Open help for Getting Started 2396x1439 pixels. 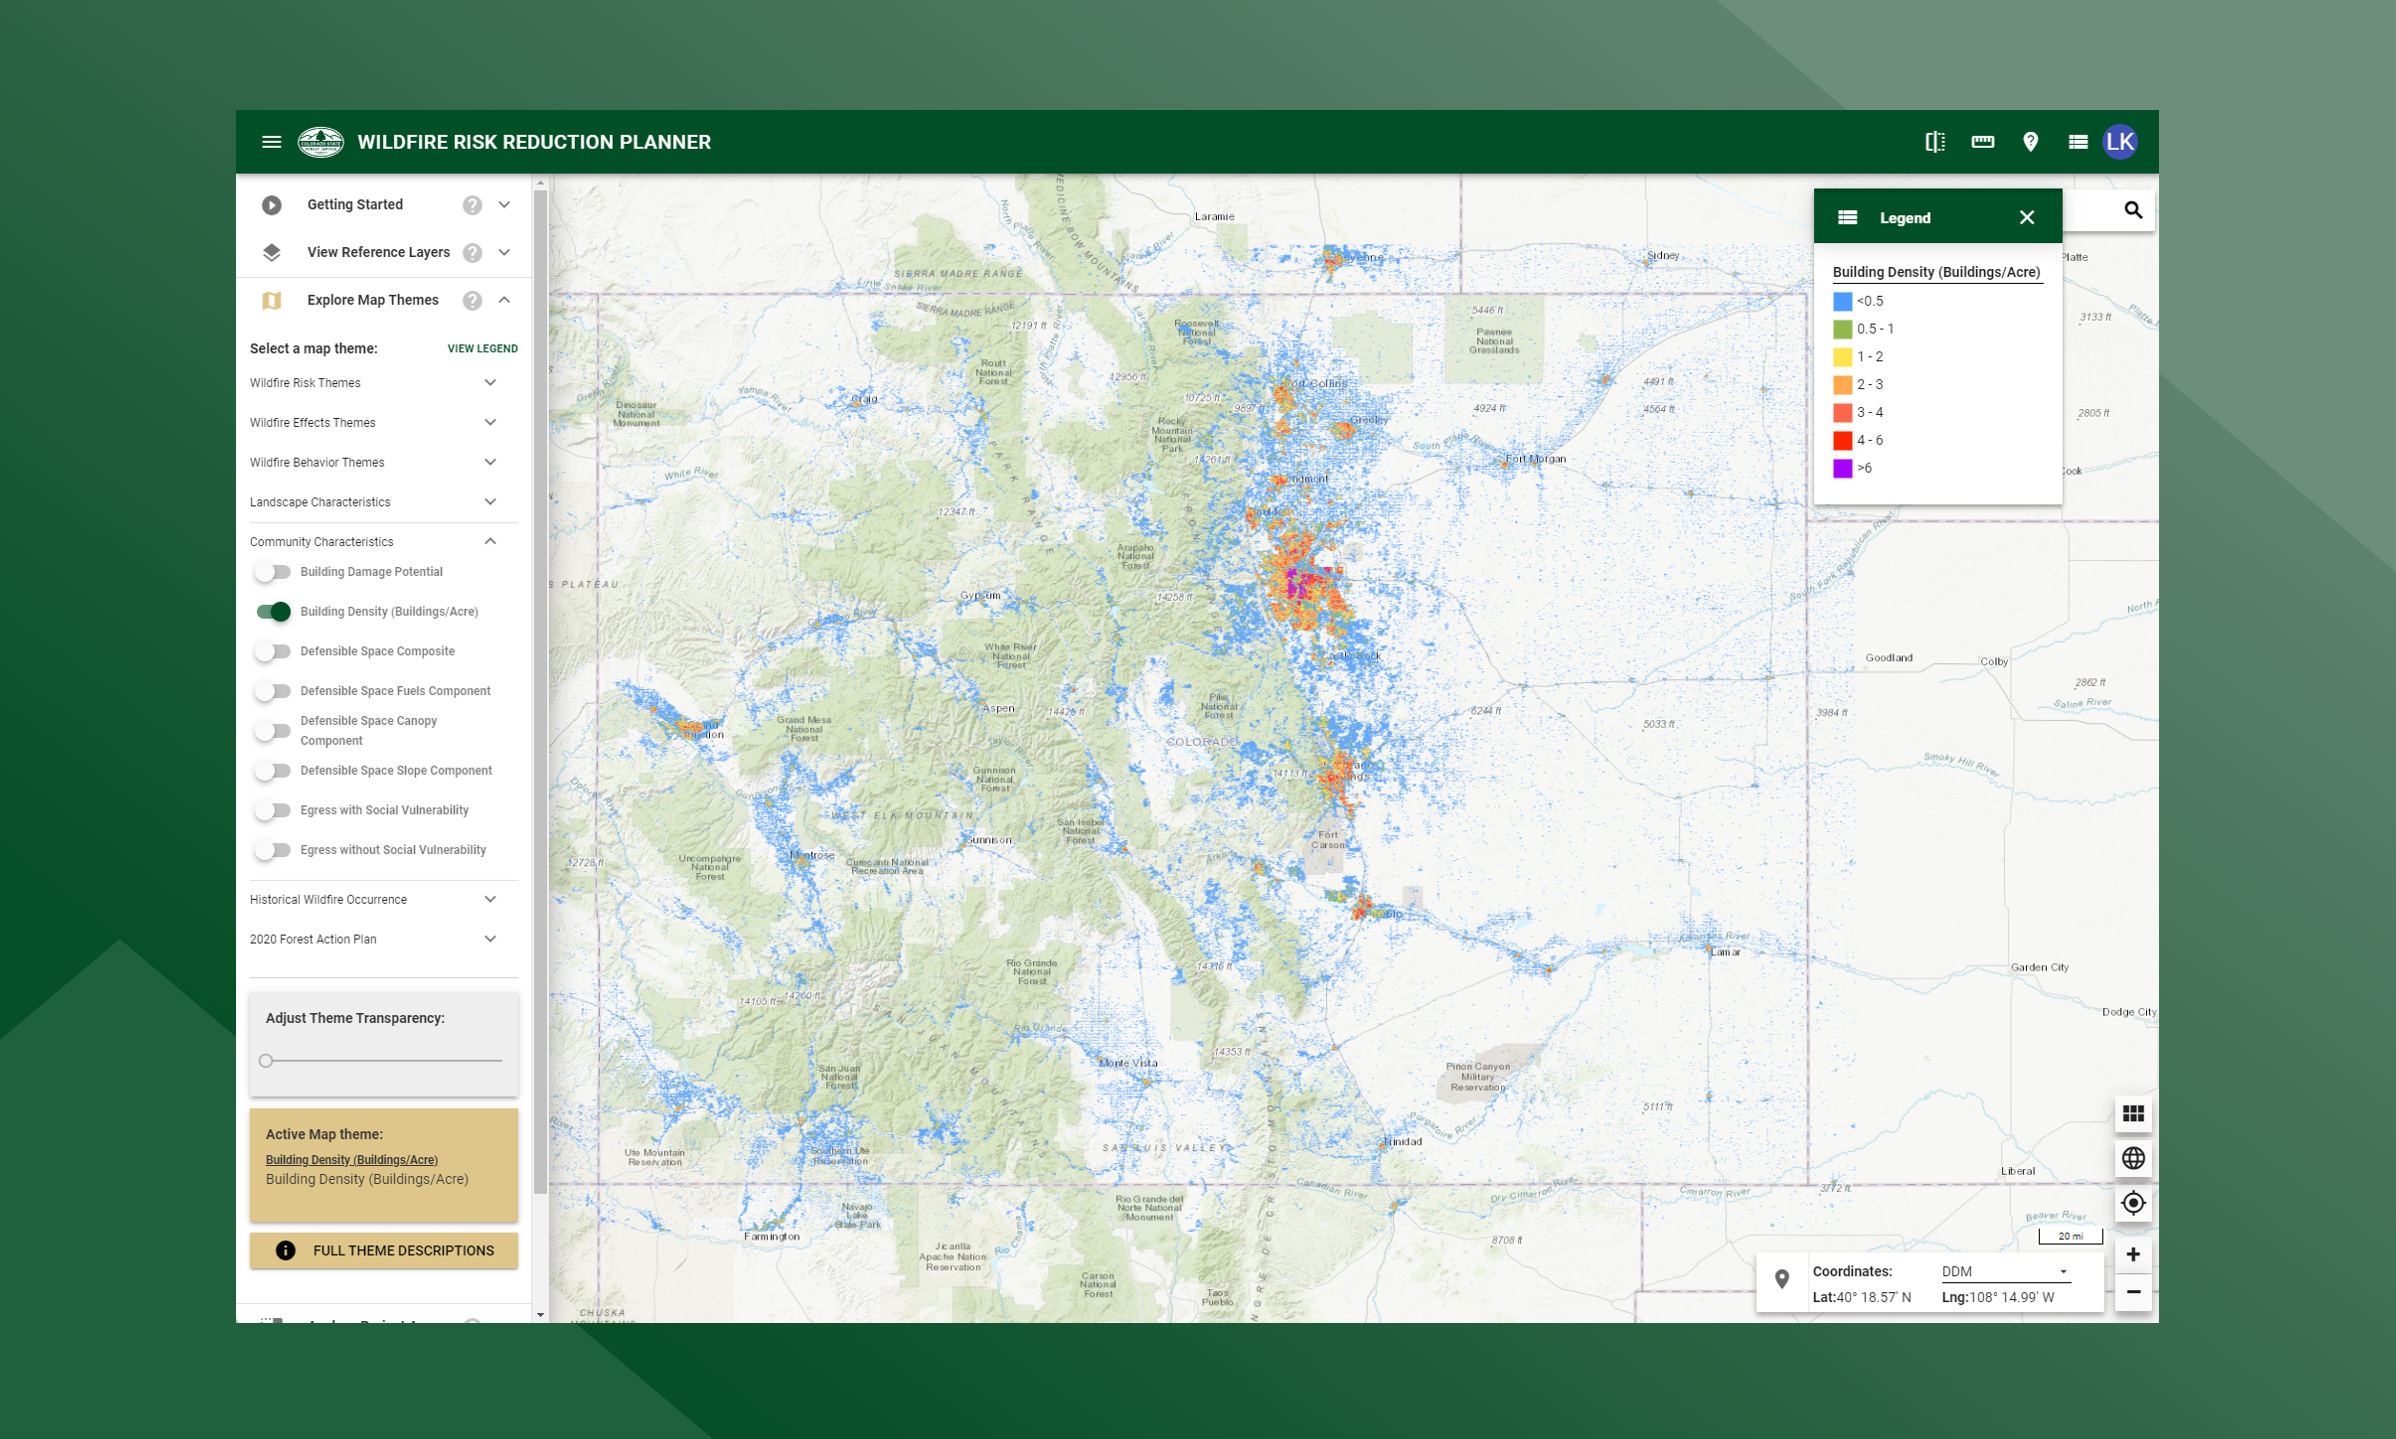472,205
